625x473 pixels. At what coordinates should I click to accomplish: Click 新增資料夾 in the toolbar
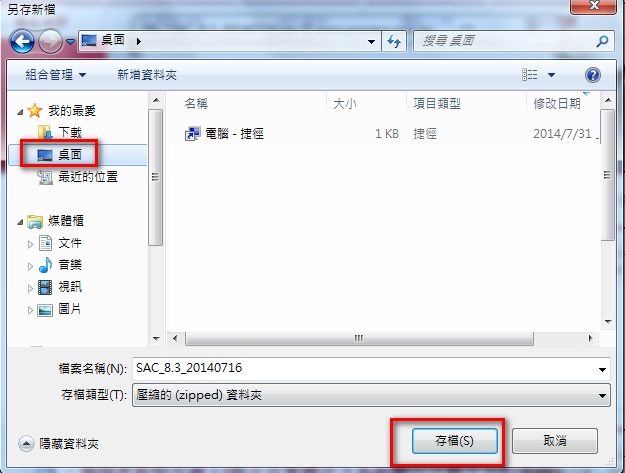[147, 75]
